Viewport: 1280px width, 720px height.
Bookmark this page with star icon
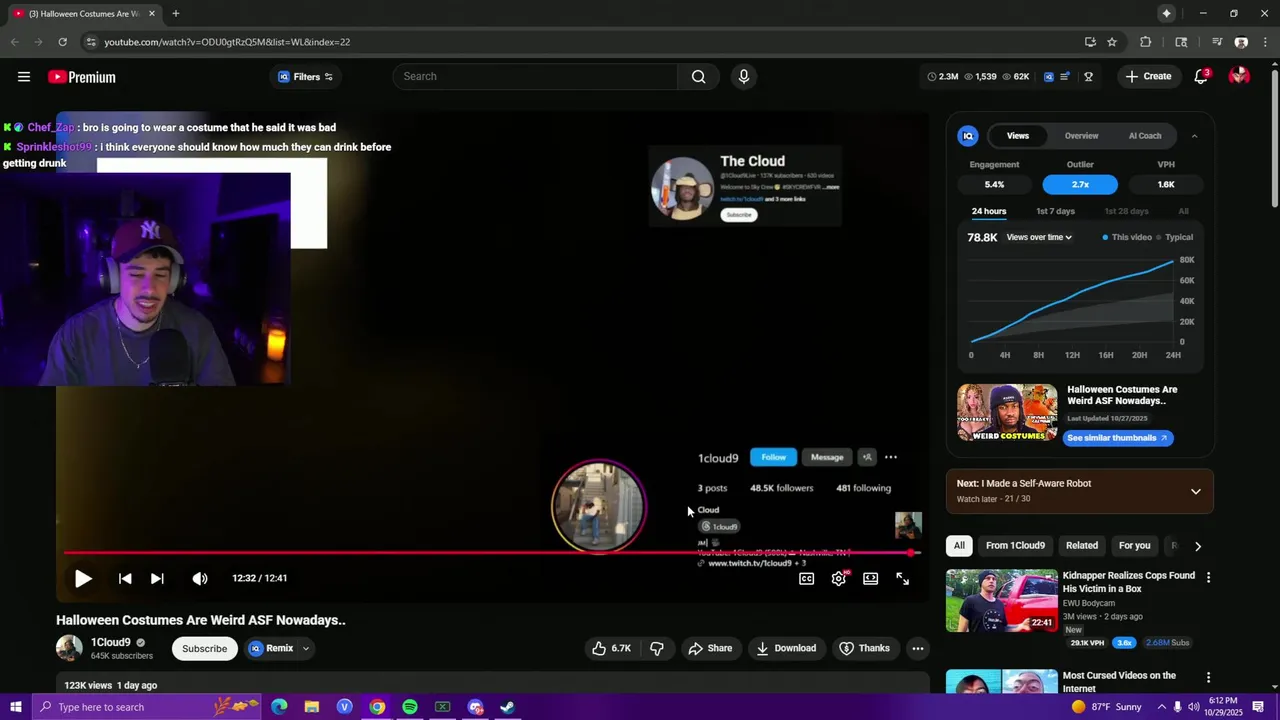[x=1112, y=42]
